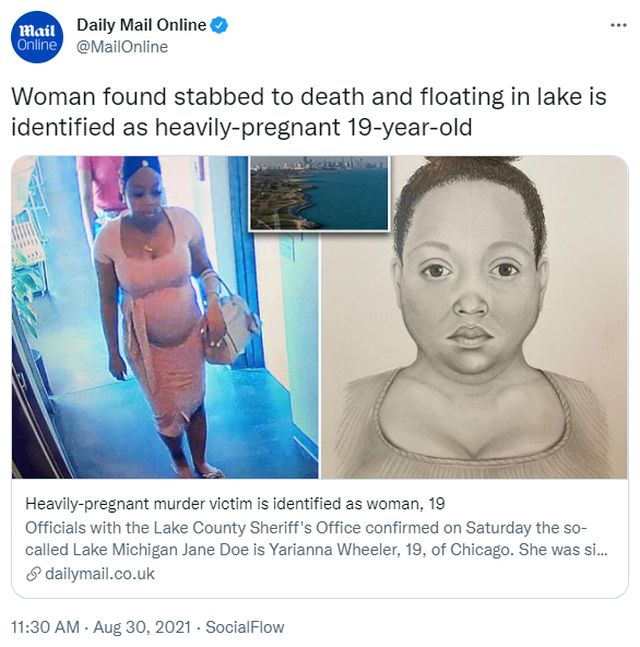Open the photo of woman in pink dress
The height and width of the screenshot is (647, 640).
pyautogui.click(x=165, y=317)
